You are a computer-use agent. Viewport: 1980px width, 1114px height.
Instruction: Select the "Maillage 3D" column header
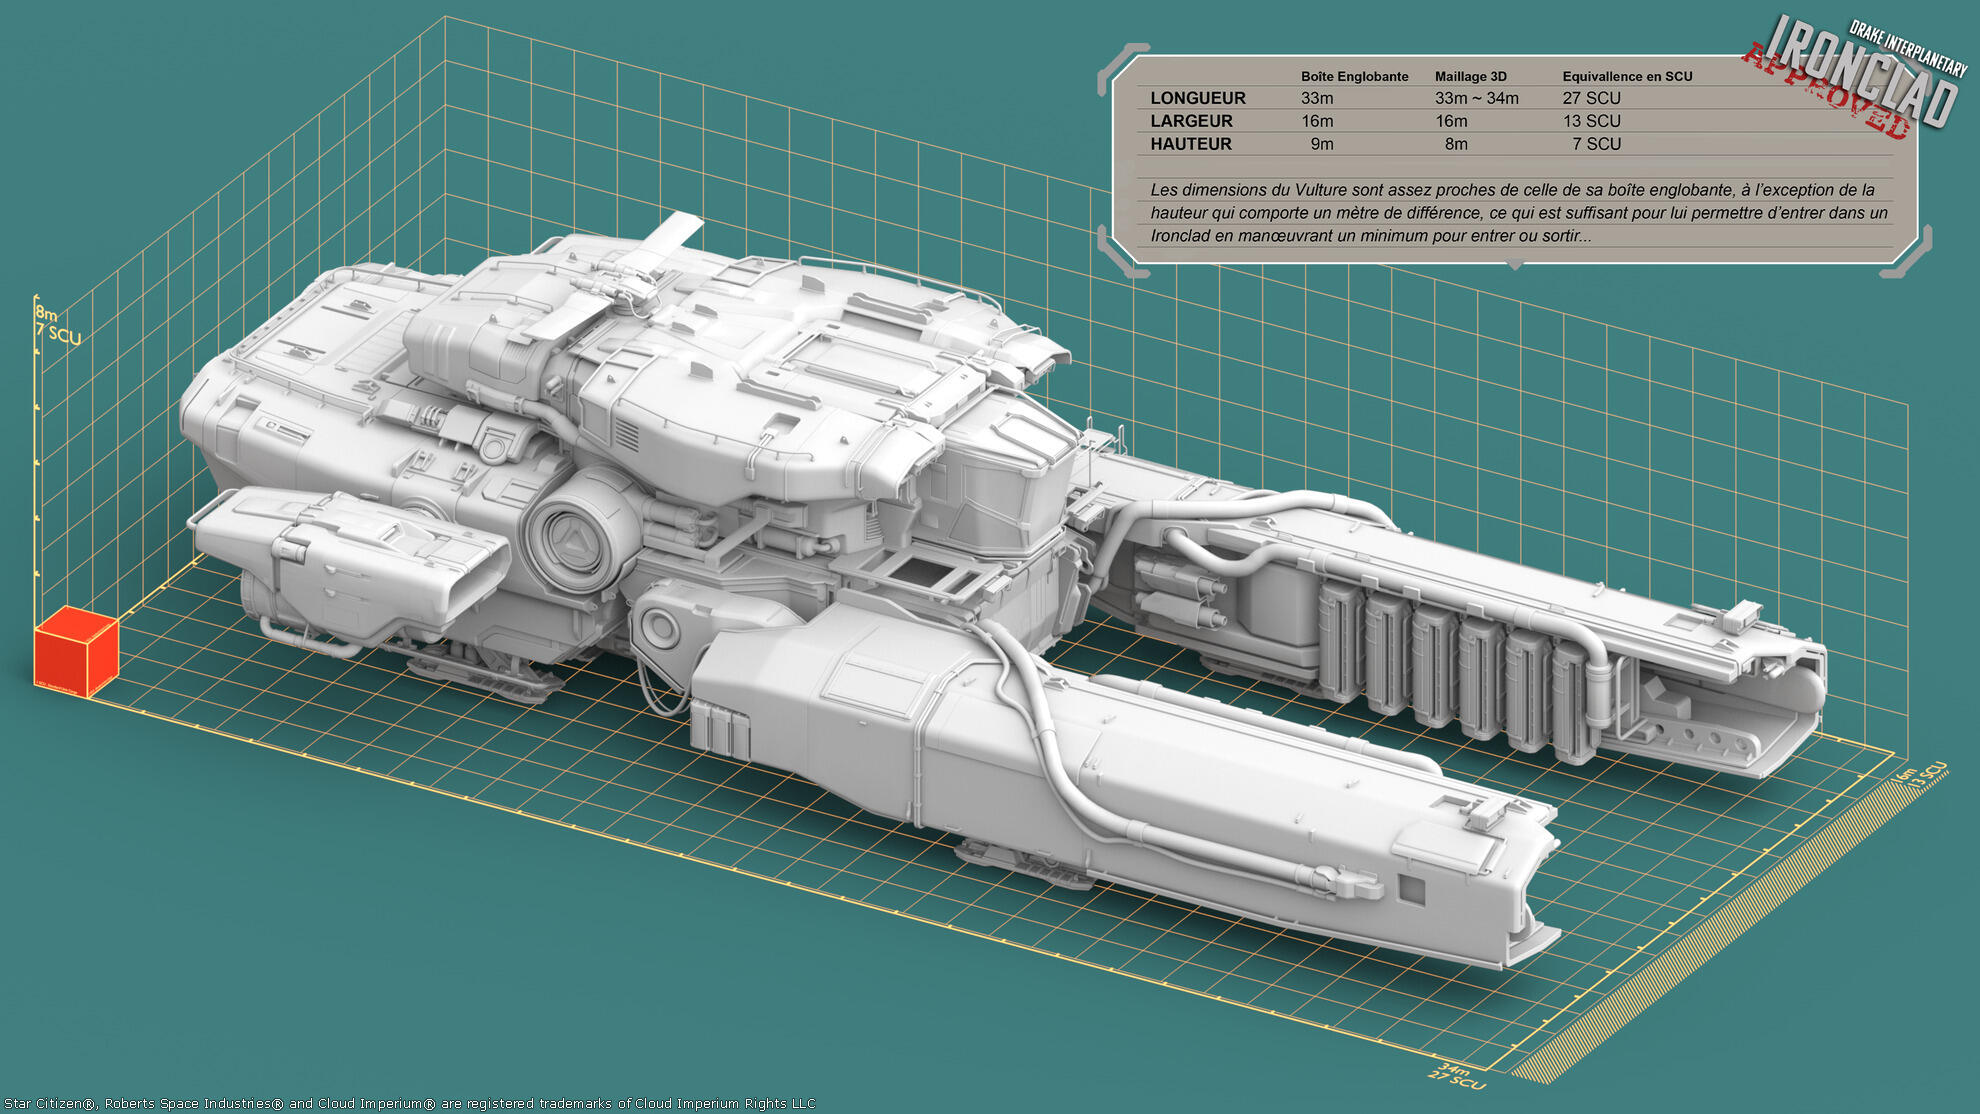1470,76
